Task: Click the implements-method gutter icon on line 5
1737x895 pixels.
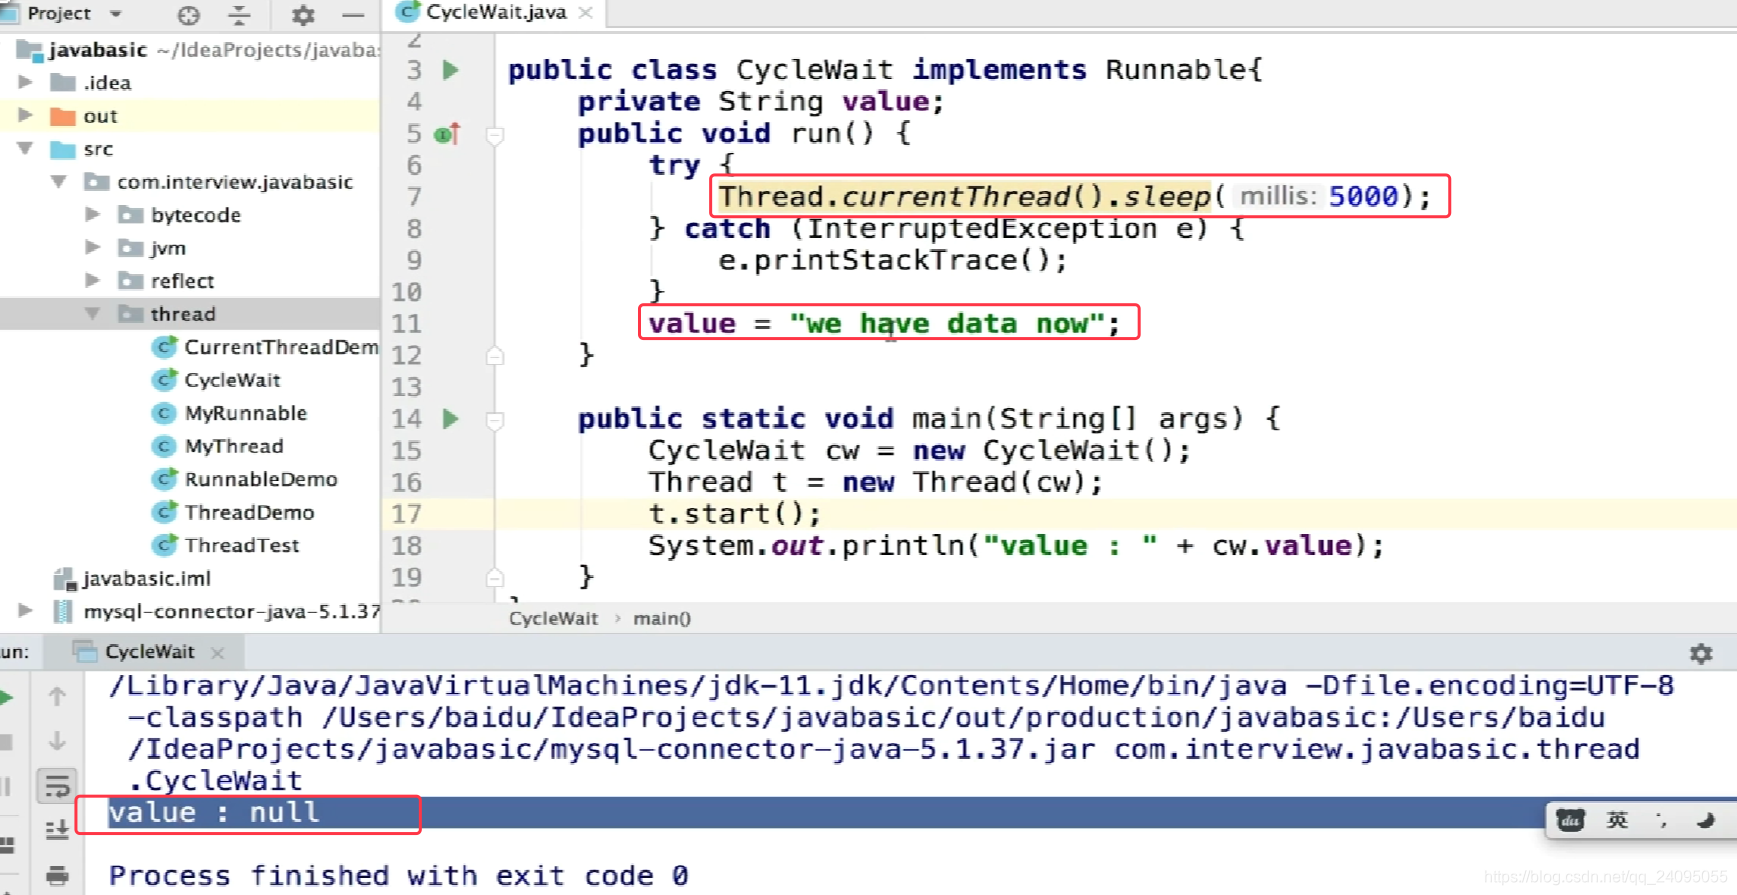Action: (447, 133)
